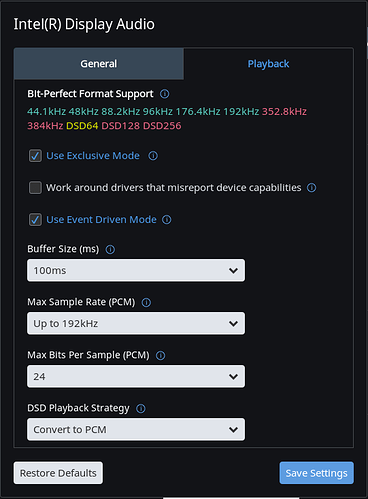This screenshot has height=499, width=368.
Task: Show info for Buffer Size (ms)
Action: pyautogui.click(x=110, y=249)
